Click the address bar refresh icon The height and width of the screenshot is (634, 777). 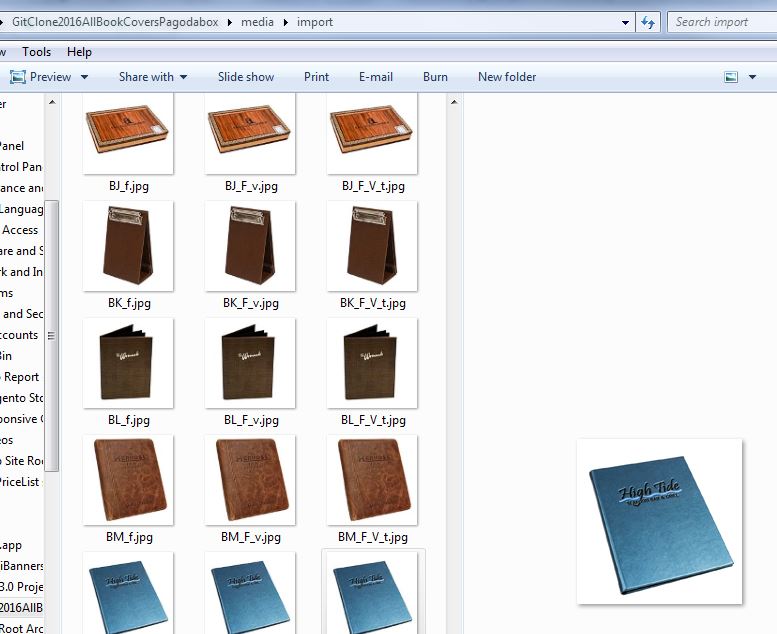click(648, 22)
